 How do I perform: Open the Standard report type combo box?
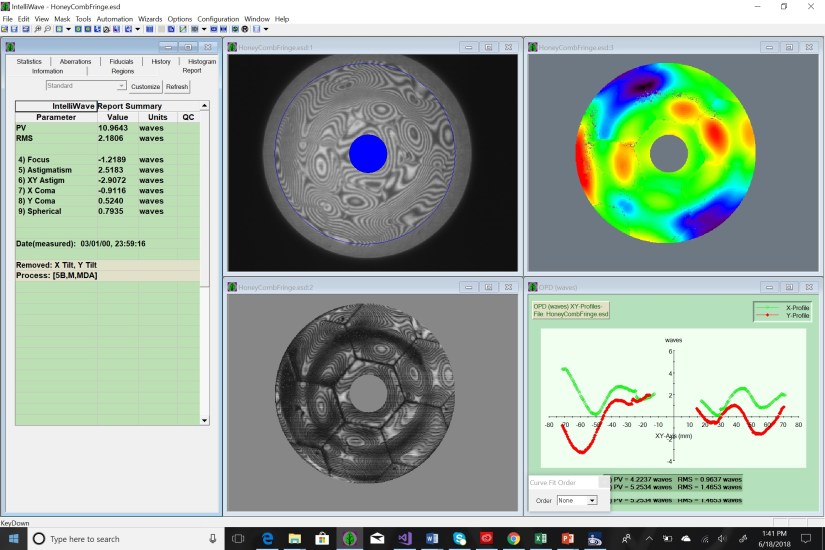point(86,86)
